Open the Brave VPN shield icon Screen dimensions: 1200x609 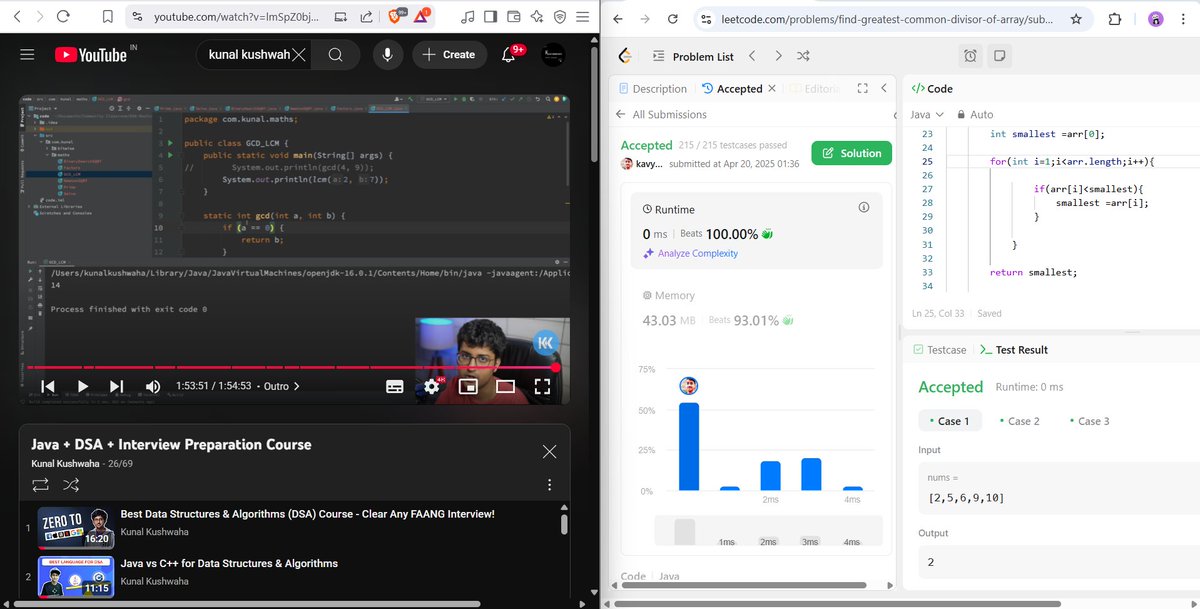tap(560, 17)
